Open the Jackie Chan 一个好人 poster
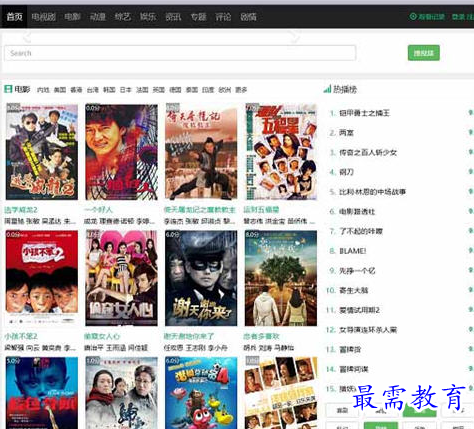The image size is (474, 429). click(121, 152)
